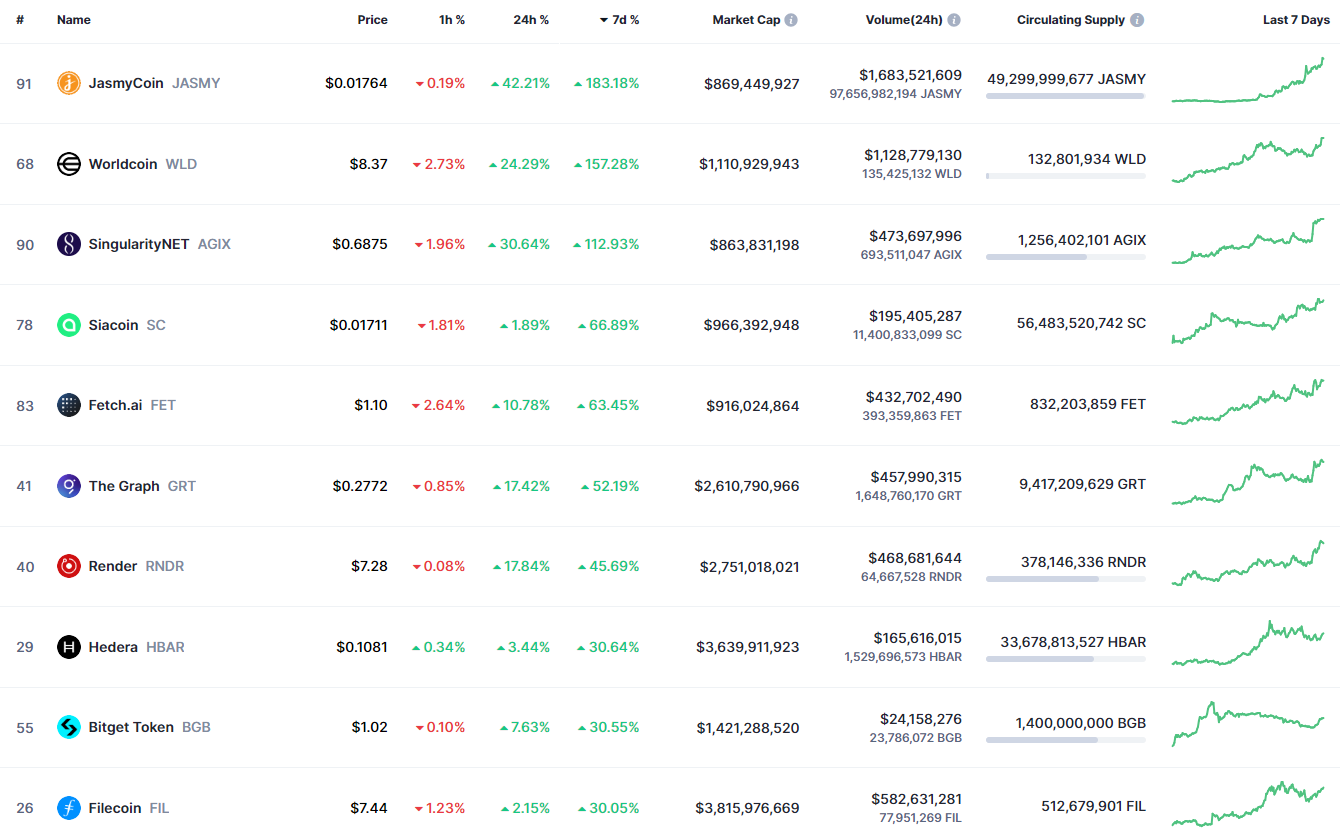
Task: Click Worldcoin circulating supply progress bar
Action: tap(1065, 176)
